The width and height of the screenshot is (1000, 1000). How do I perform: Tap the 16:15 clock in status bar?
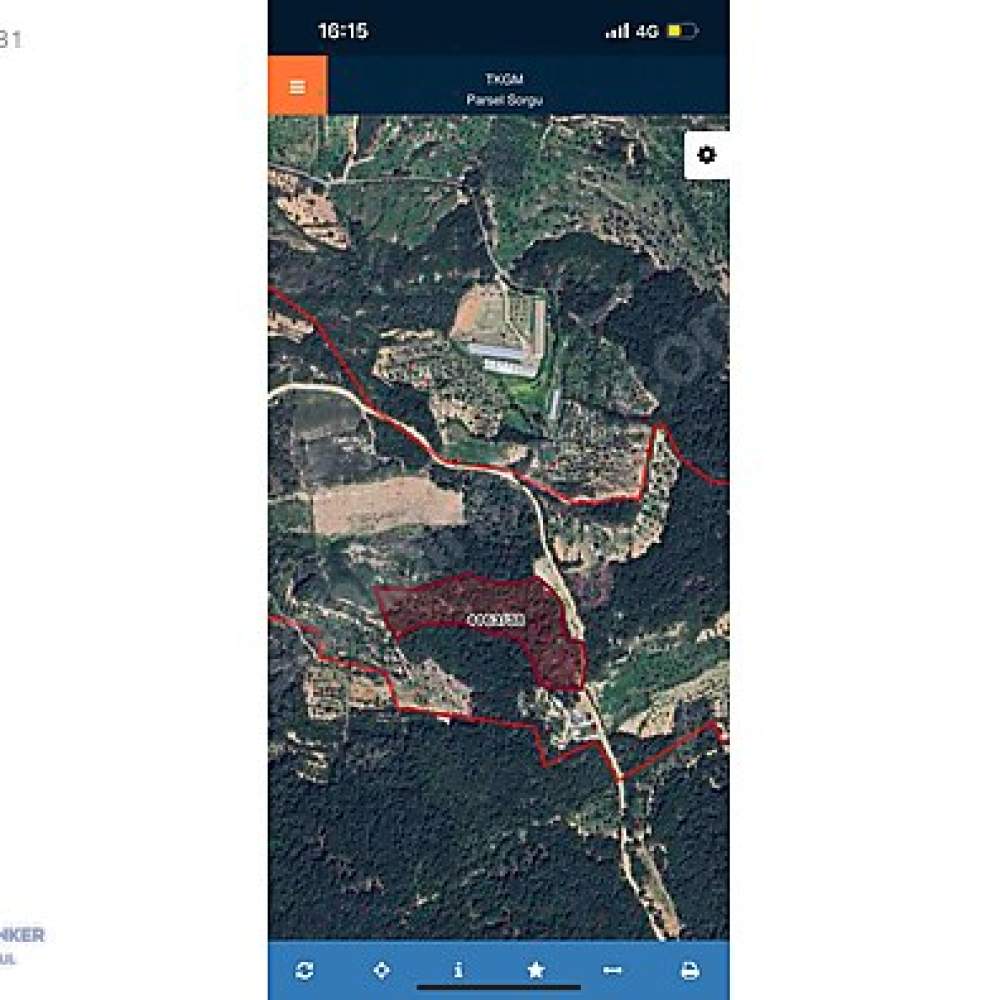[343, 31]
